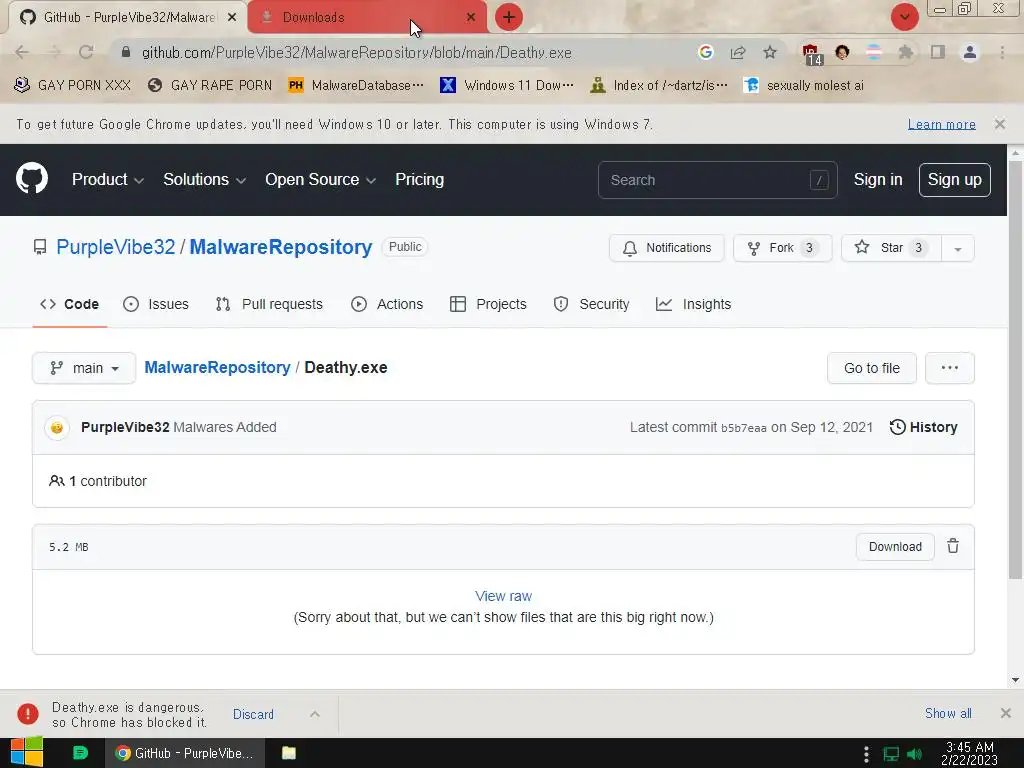Image resolution: width=1024 pixels, height=768 pixels.
Task: Click Discard on blocked download
Action: point(253,714)
